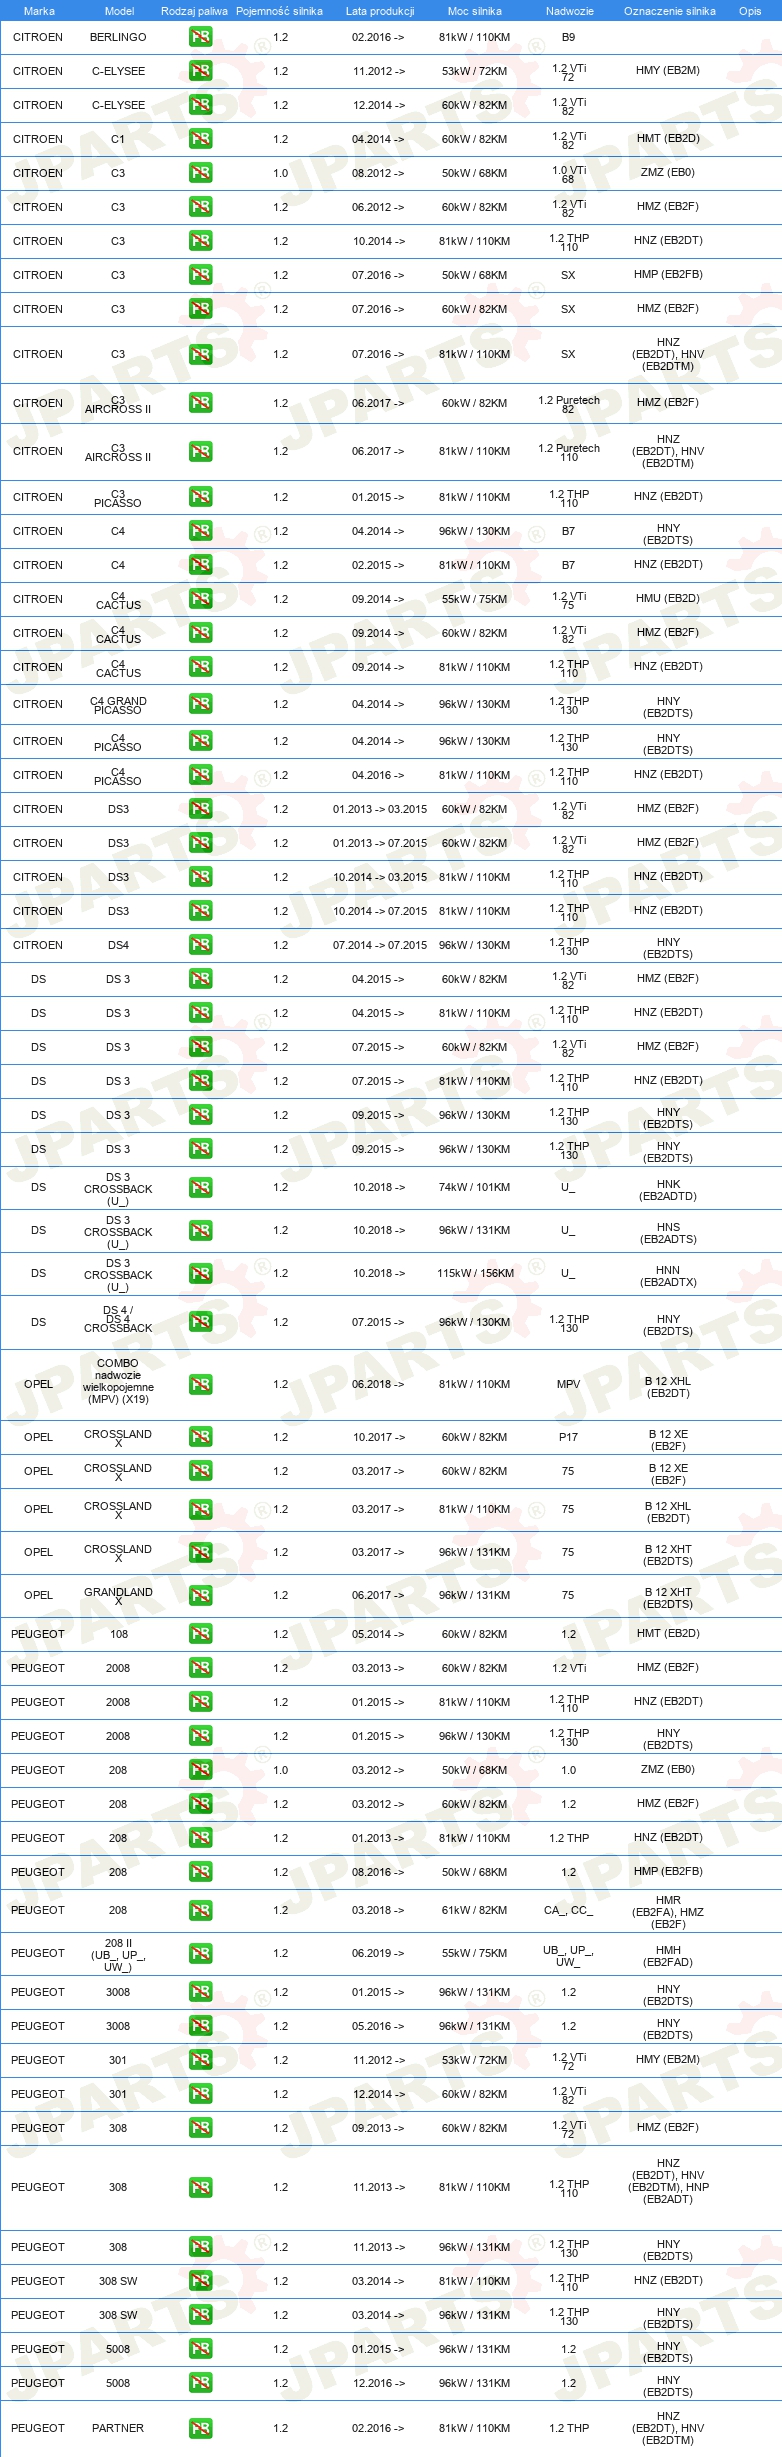Click the MPV body cell
782x2457 pixels.
(x=568, y=1384)
